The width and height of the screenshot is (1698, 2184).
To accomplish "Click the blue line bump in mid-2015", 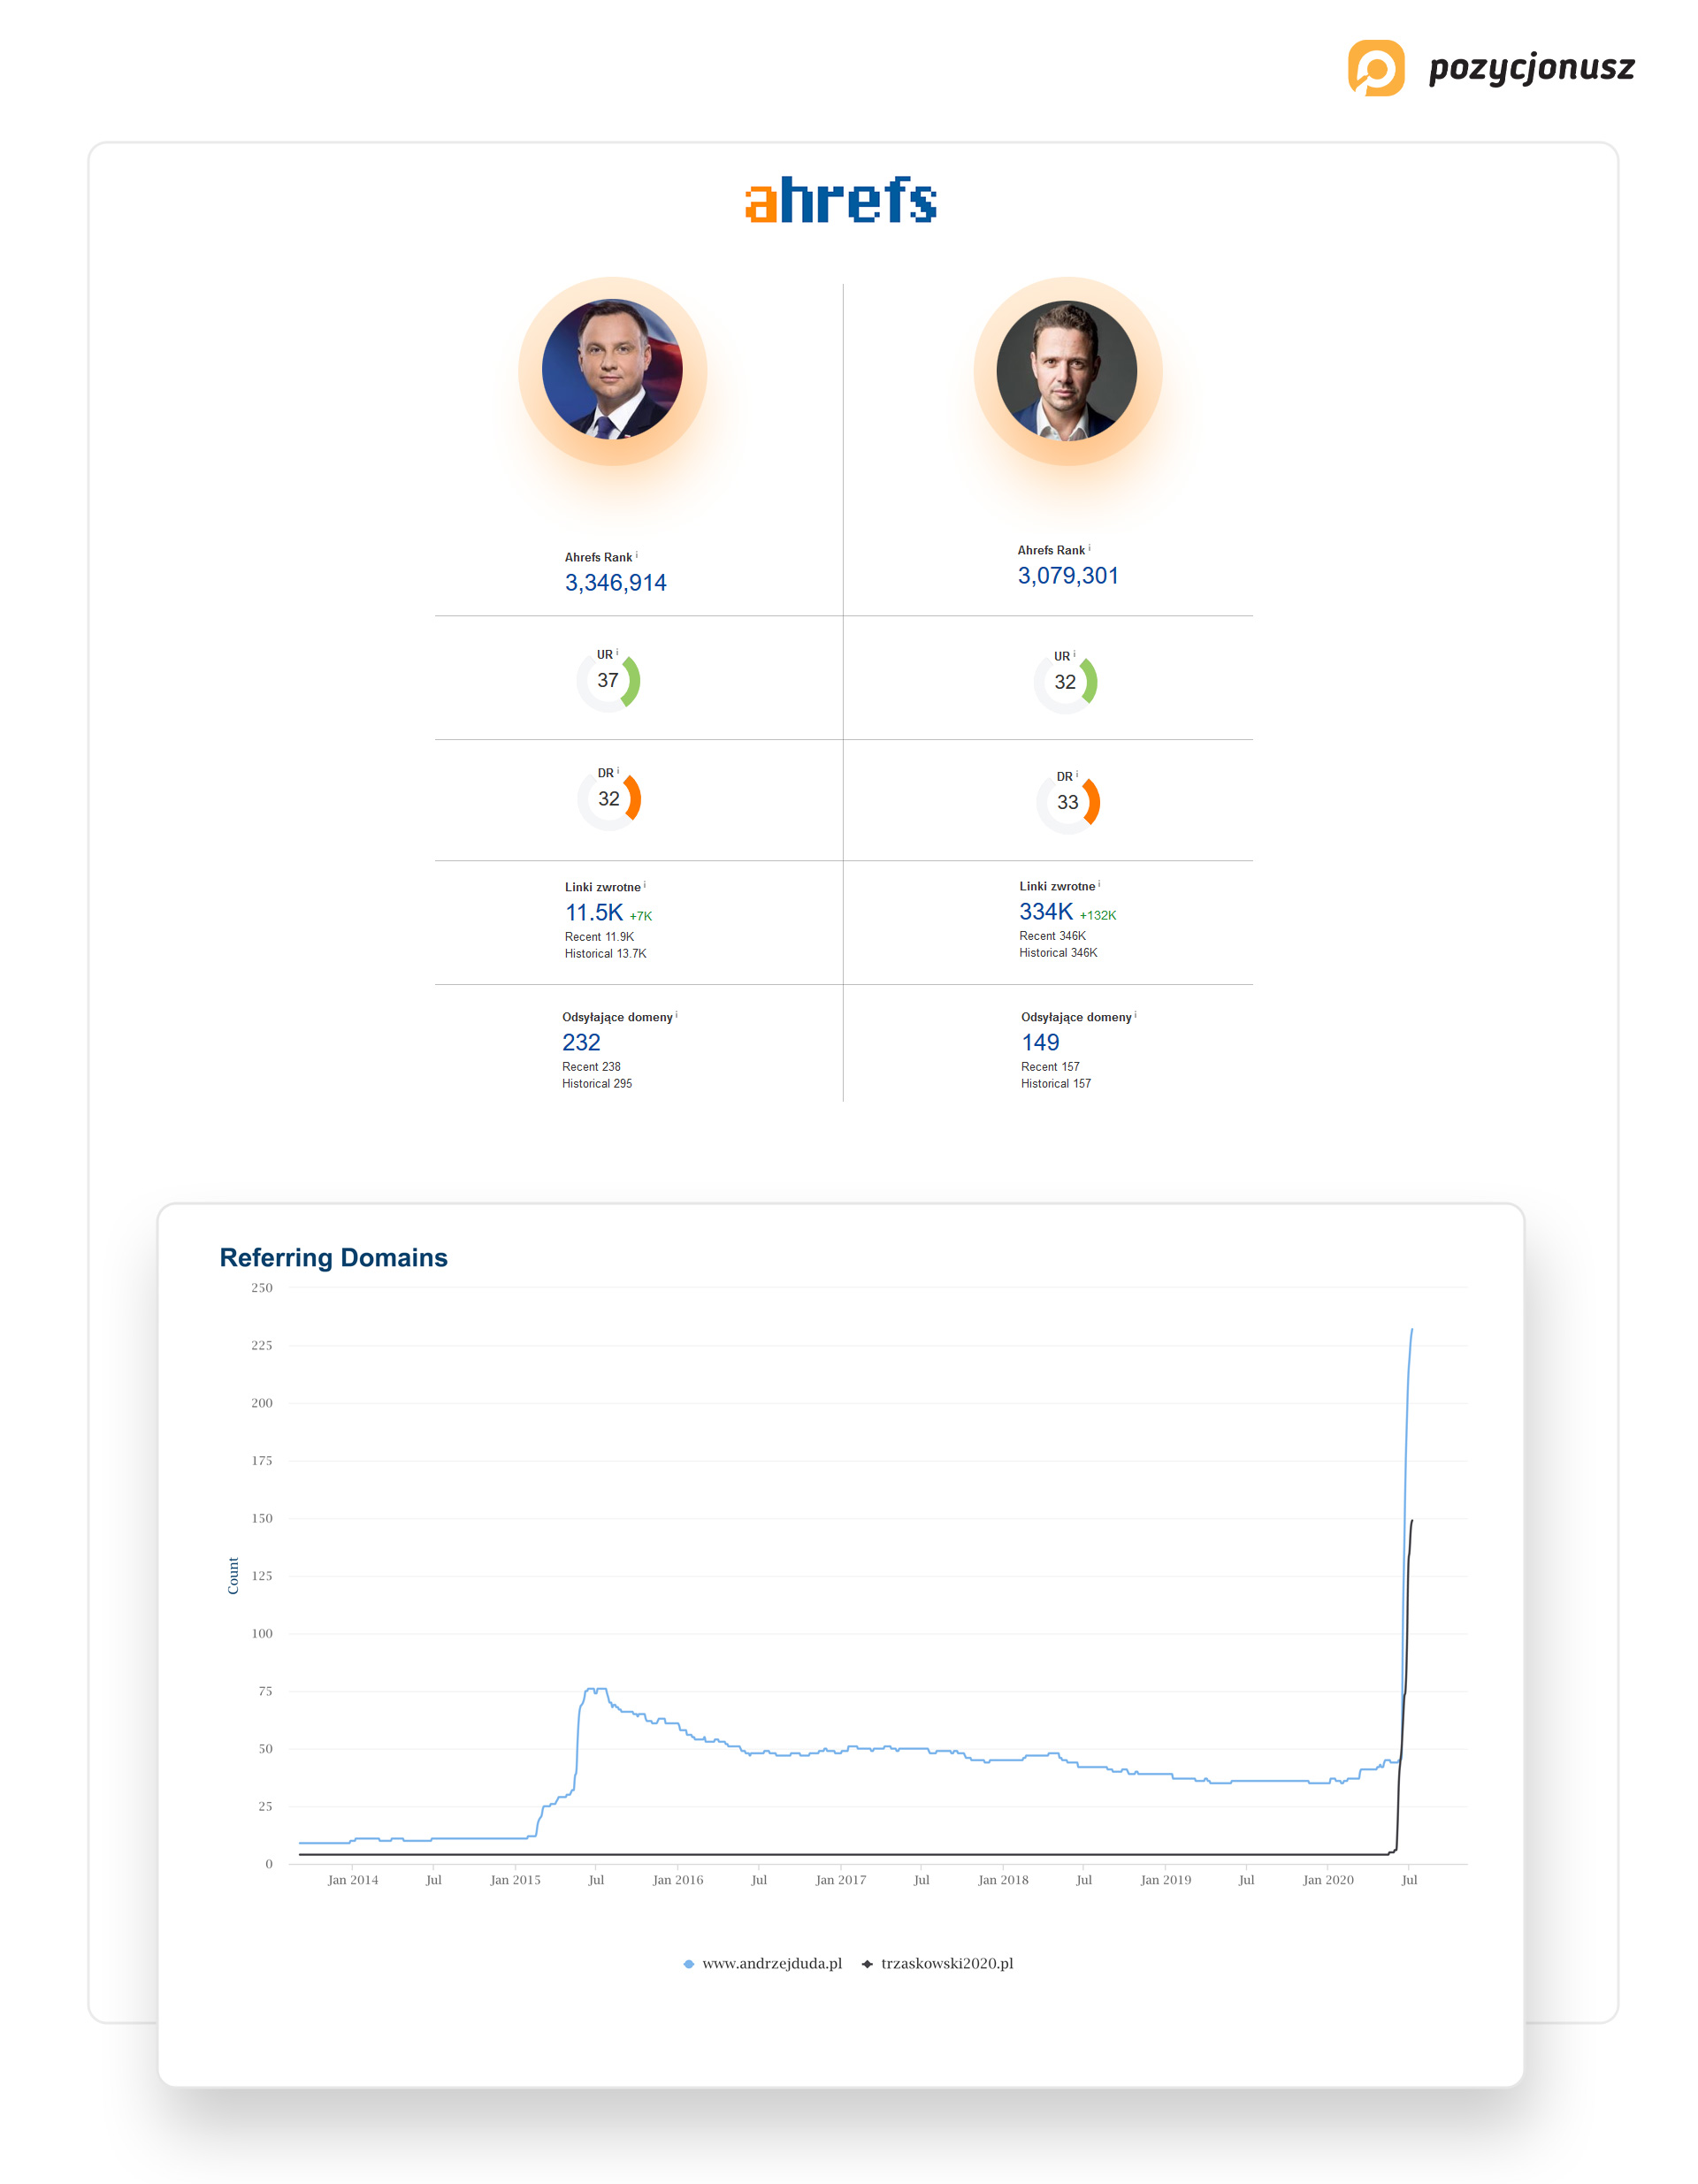I will pos(594,1690).
